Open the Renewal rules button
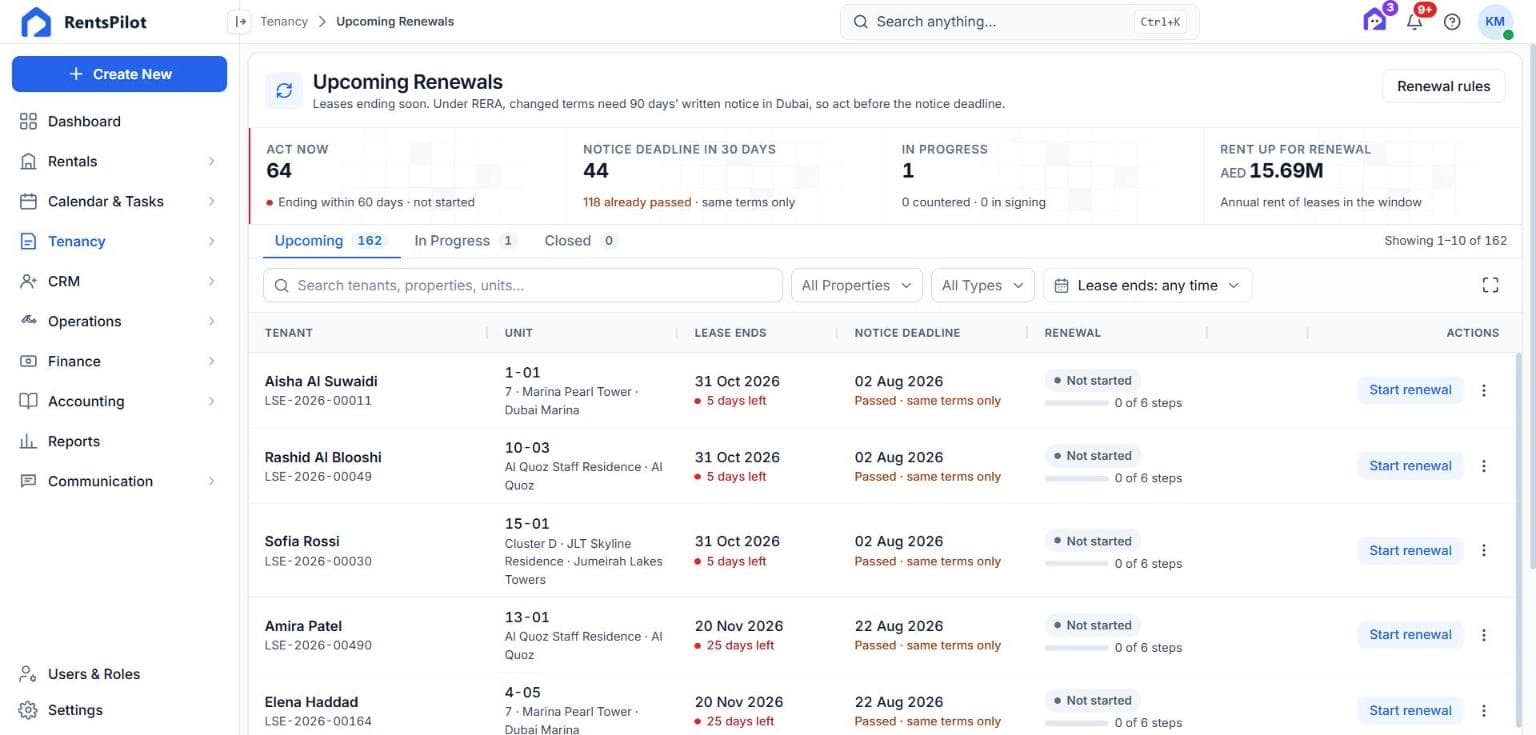 tap(1443, 86)
